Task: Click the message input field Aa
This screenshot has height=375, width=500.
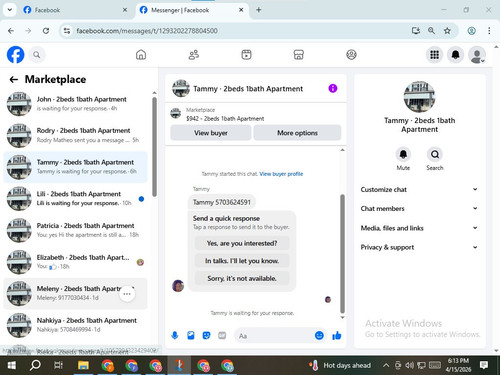Action: click(x=274, y=336)
